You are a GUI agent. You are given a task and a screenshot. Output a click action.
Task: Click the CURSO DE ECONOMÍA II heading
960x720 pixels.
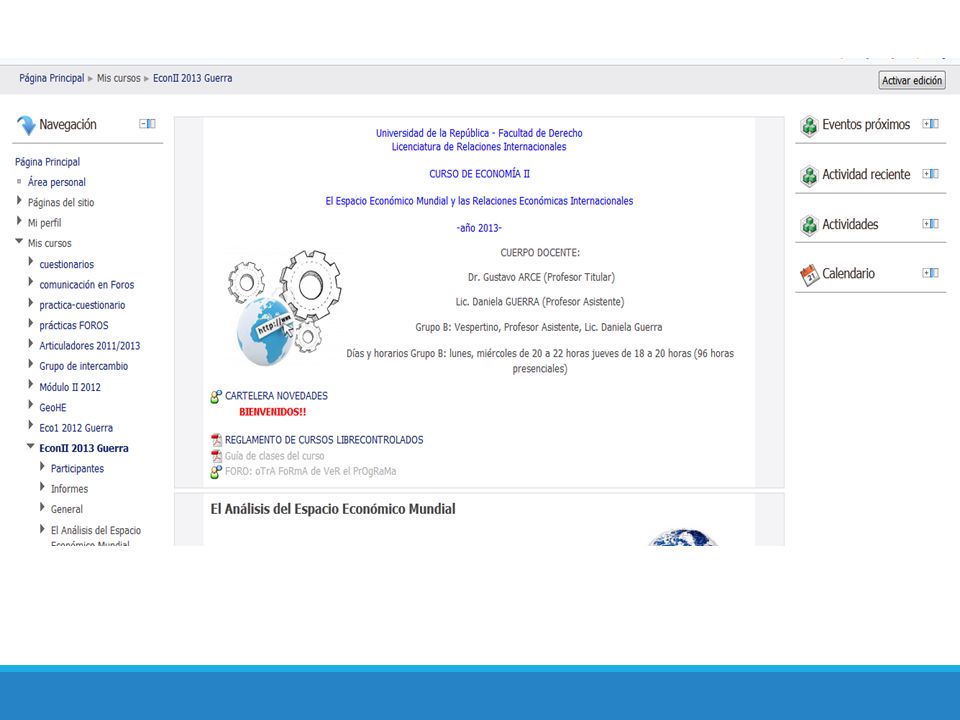479,174
